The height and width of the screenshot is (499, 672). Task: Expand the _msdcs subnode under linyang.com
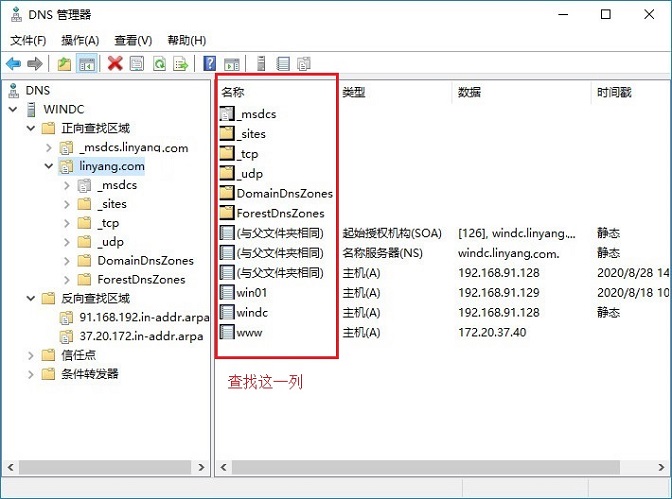point(67,186)
